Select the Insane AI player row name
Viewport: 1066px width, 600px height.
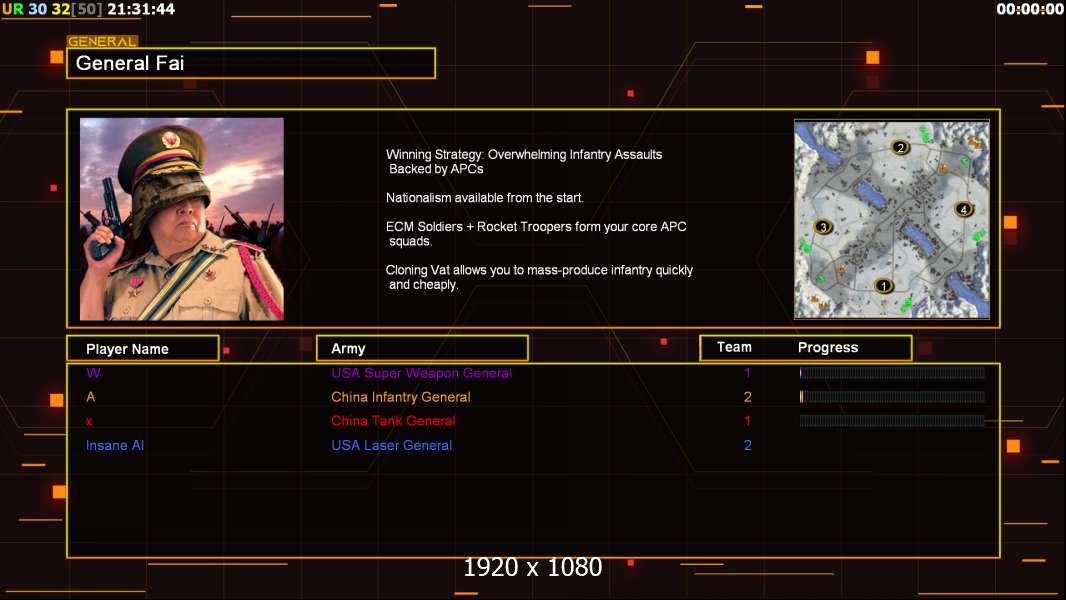[115, 445]
